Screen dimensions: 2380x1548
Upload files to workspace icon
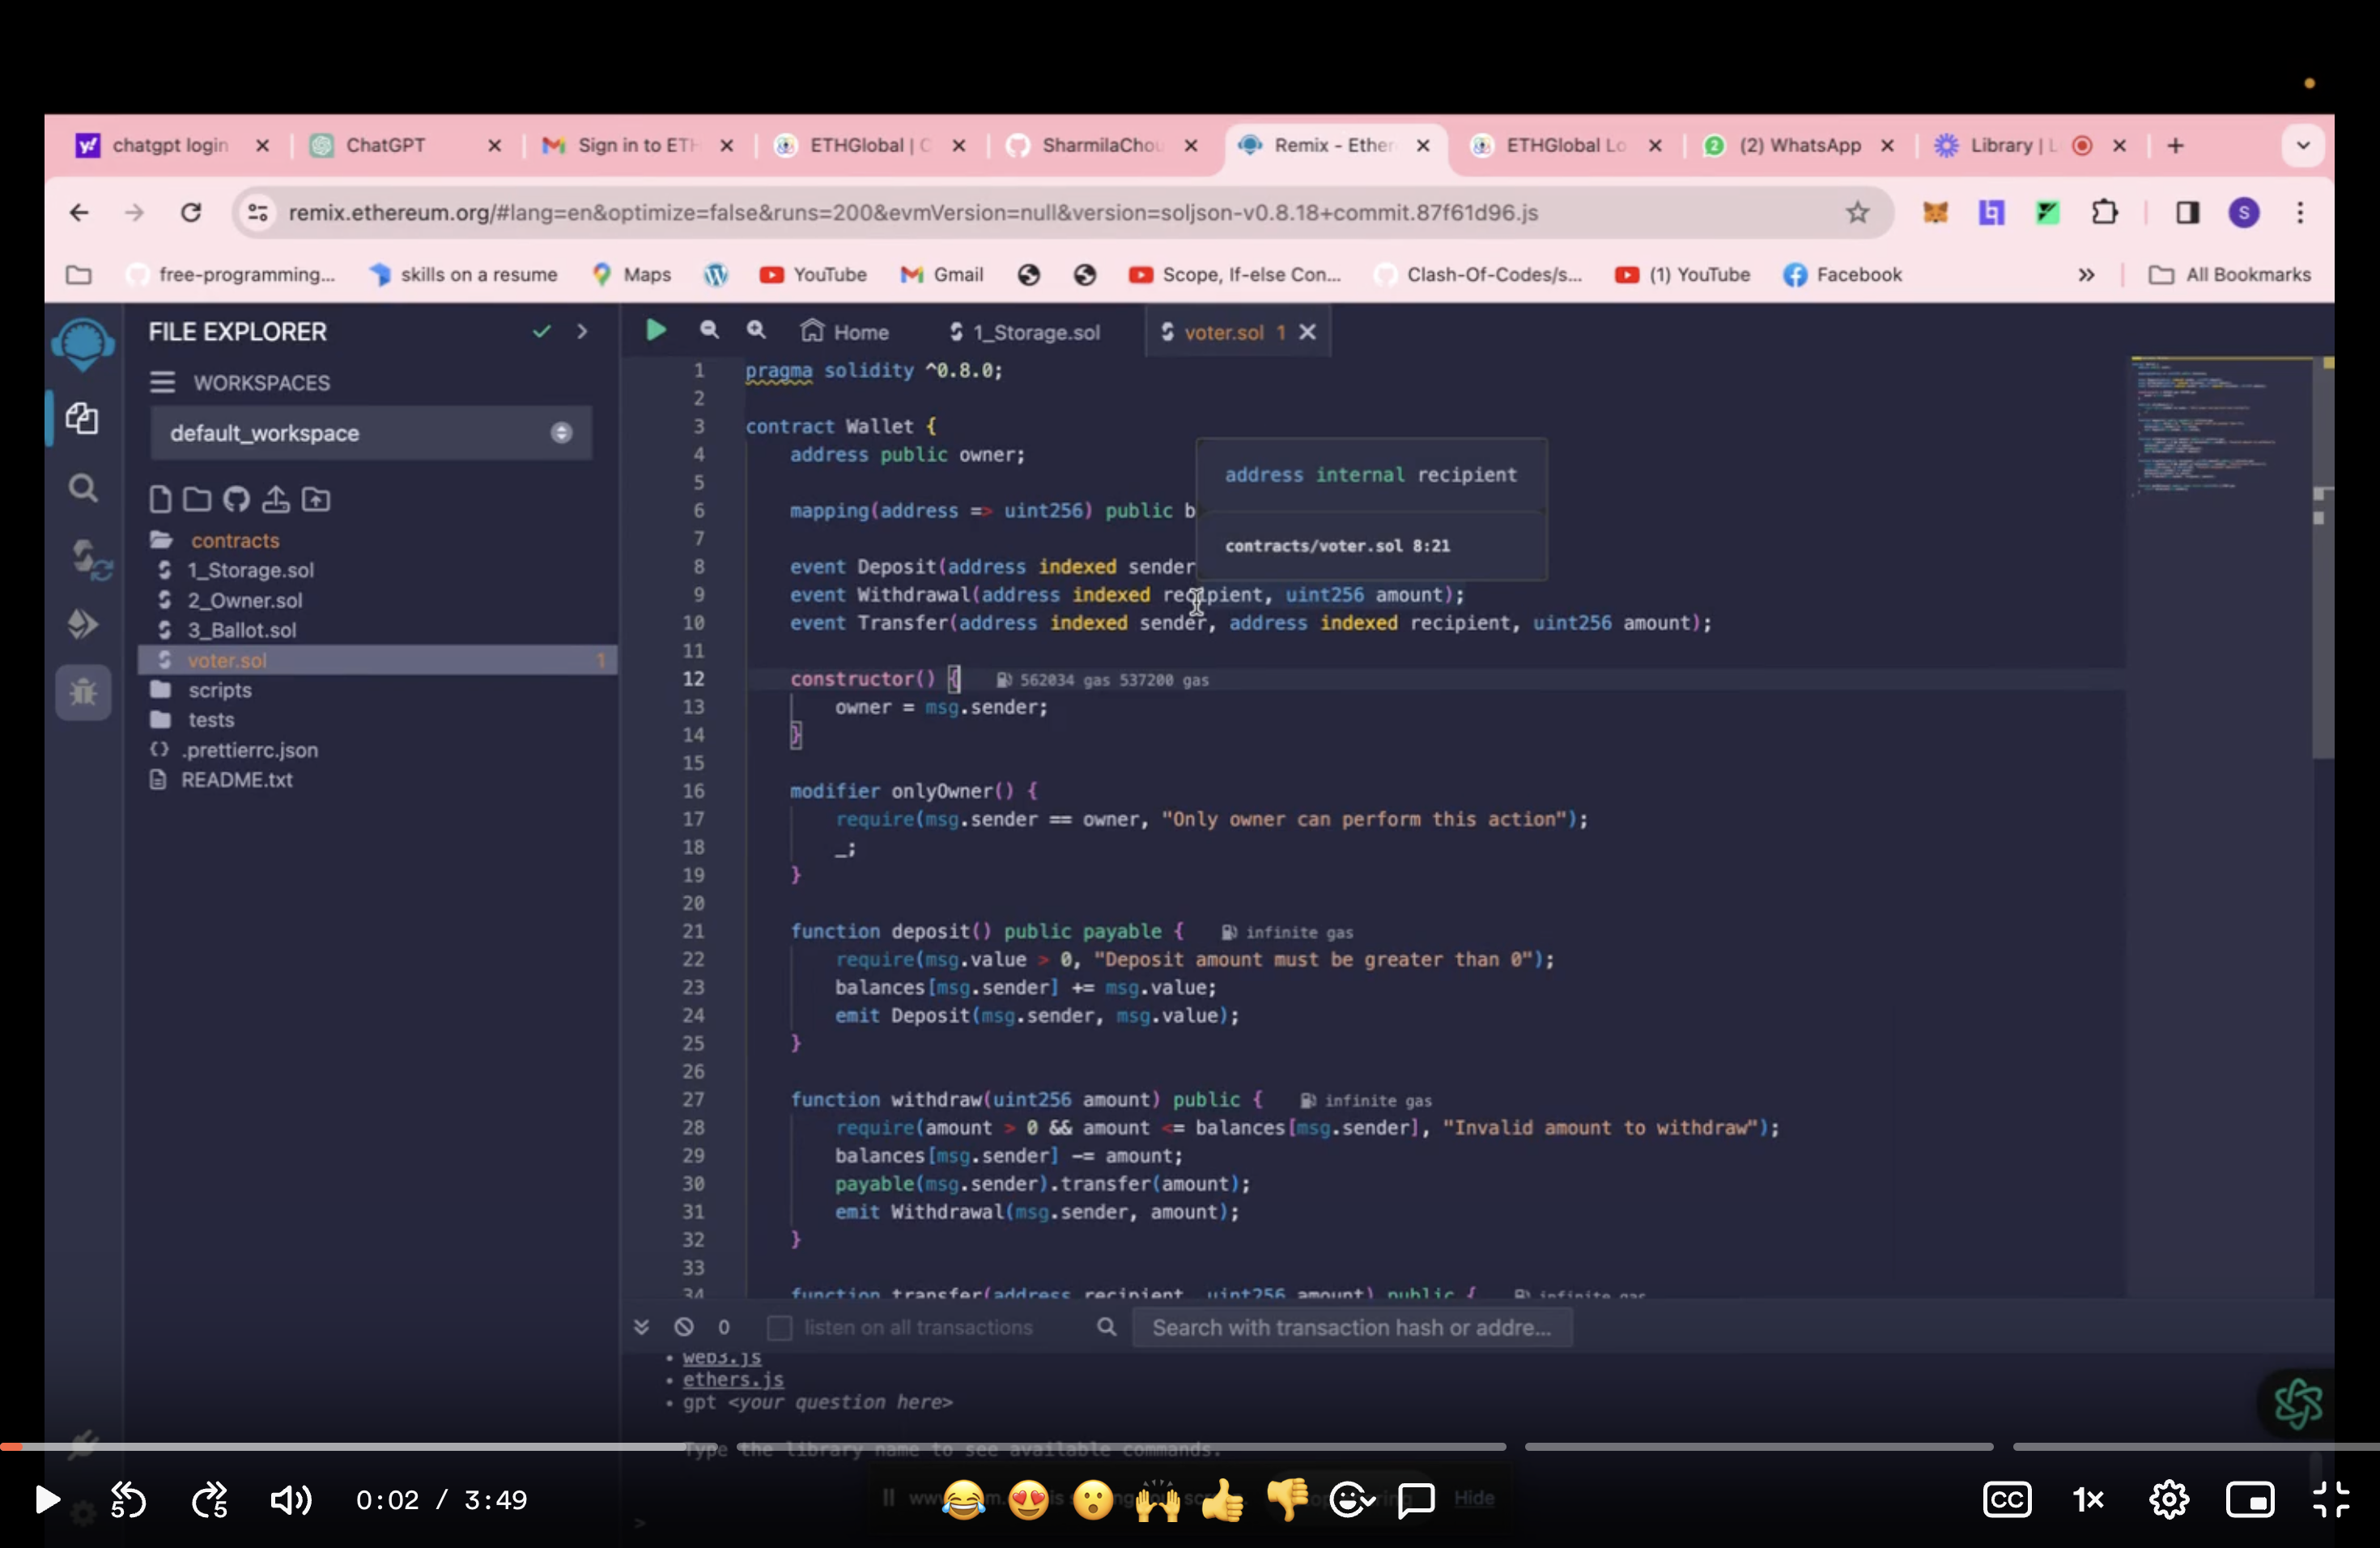(276, 499)
